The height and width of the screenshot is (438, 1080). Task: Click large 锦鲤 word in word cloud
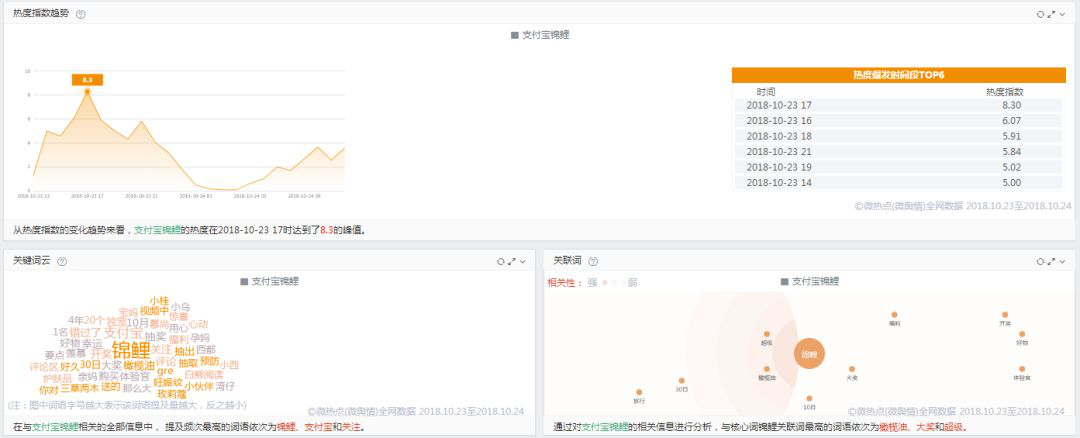point(131,349)
